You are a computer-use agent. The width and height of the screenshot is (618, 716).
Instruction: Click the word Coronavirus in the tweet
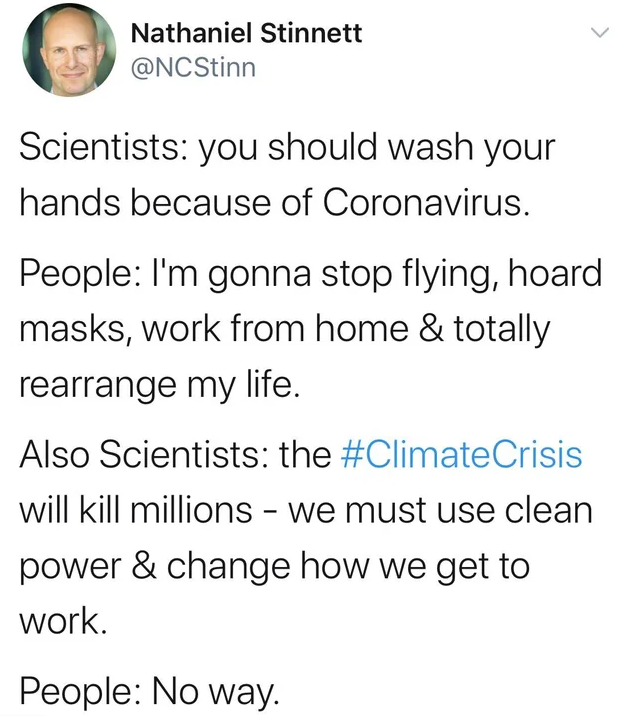[427, 202]
